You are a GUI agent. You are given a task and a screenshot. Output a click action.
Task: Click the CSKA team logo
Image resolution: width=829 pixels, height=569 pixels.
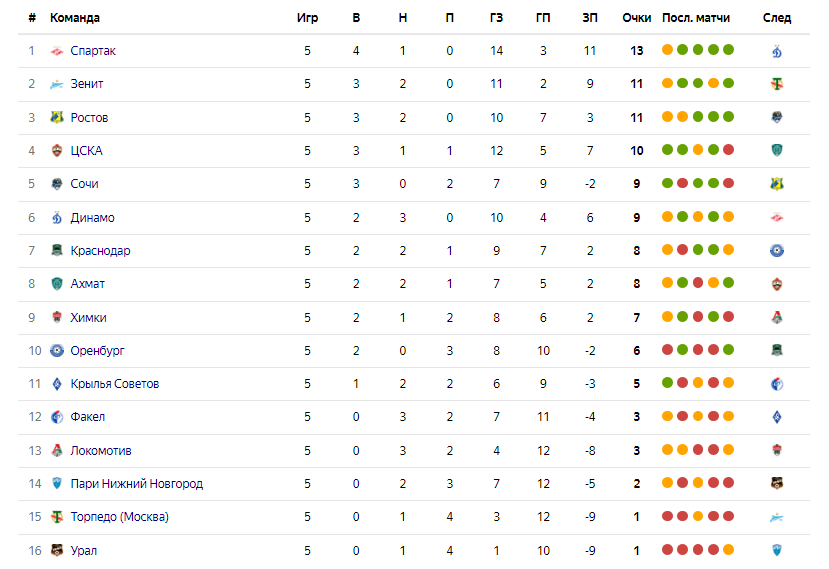(x=57, y=151)
